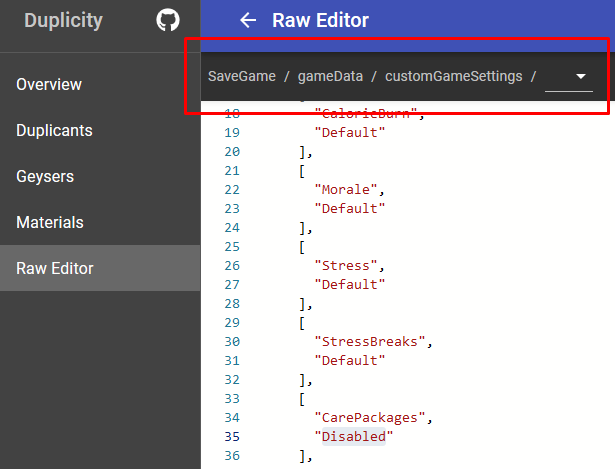This screenshot has width=615, height=469.
Task: Click the "Default" value on line 31
Action: [350, 360]
